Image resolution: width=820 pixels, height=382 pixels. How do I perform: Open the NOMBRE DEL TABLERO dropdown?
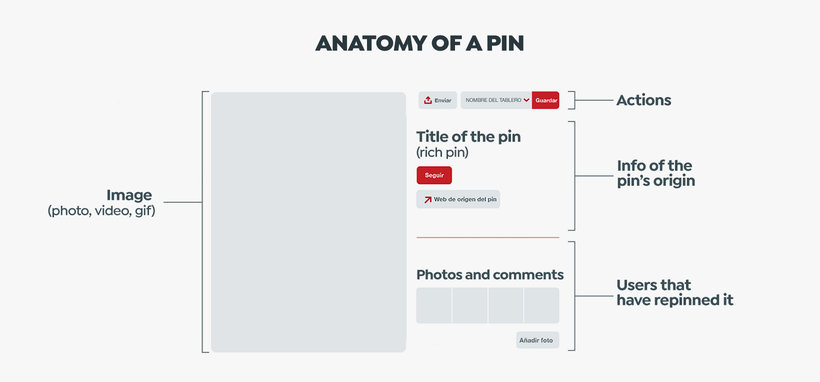[x=496, y=100]
